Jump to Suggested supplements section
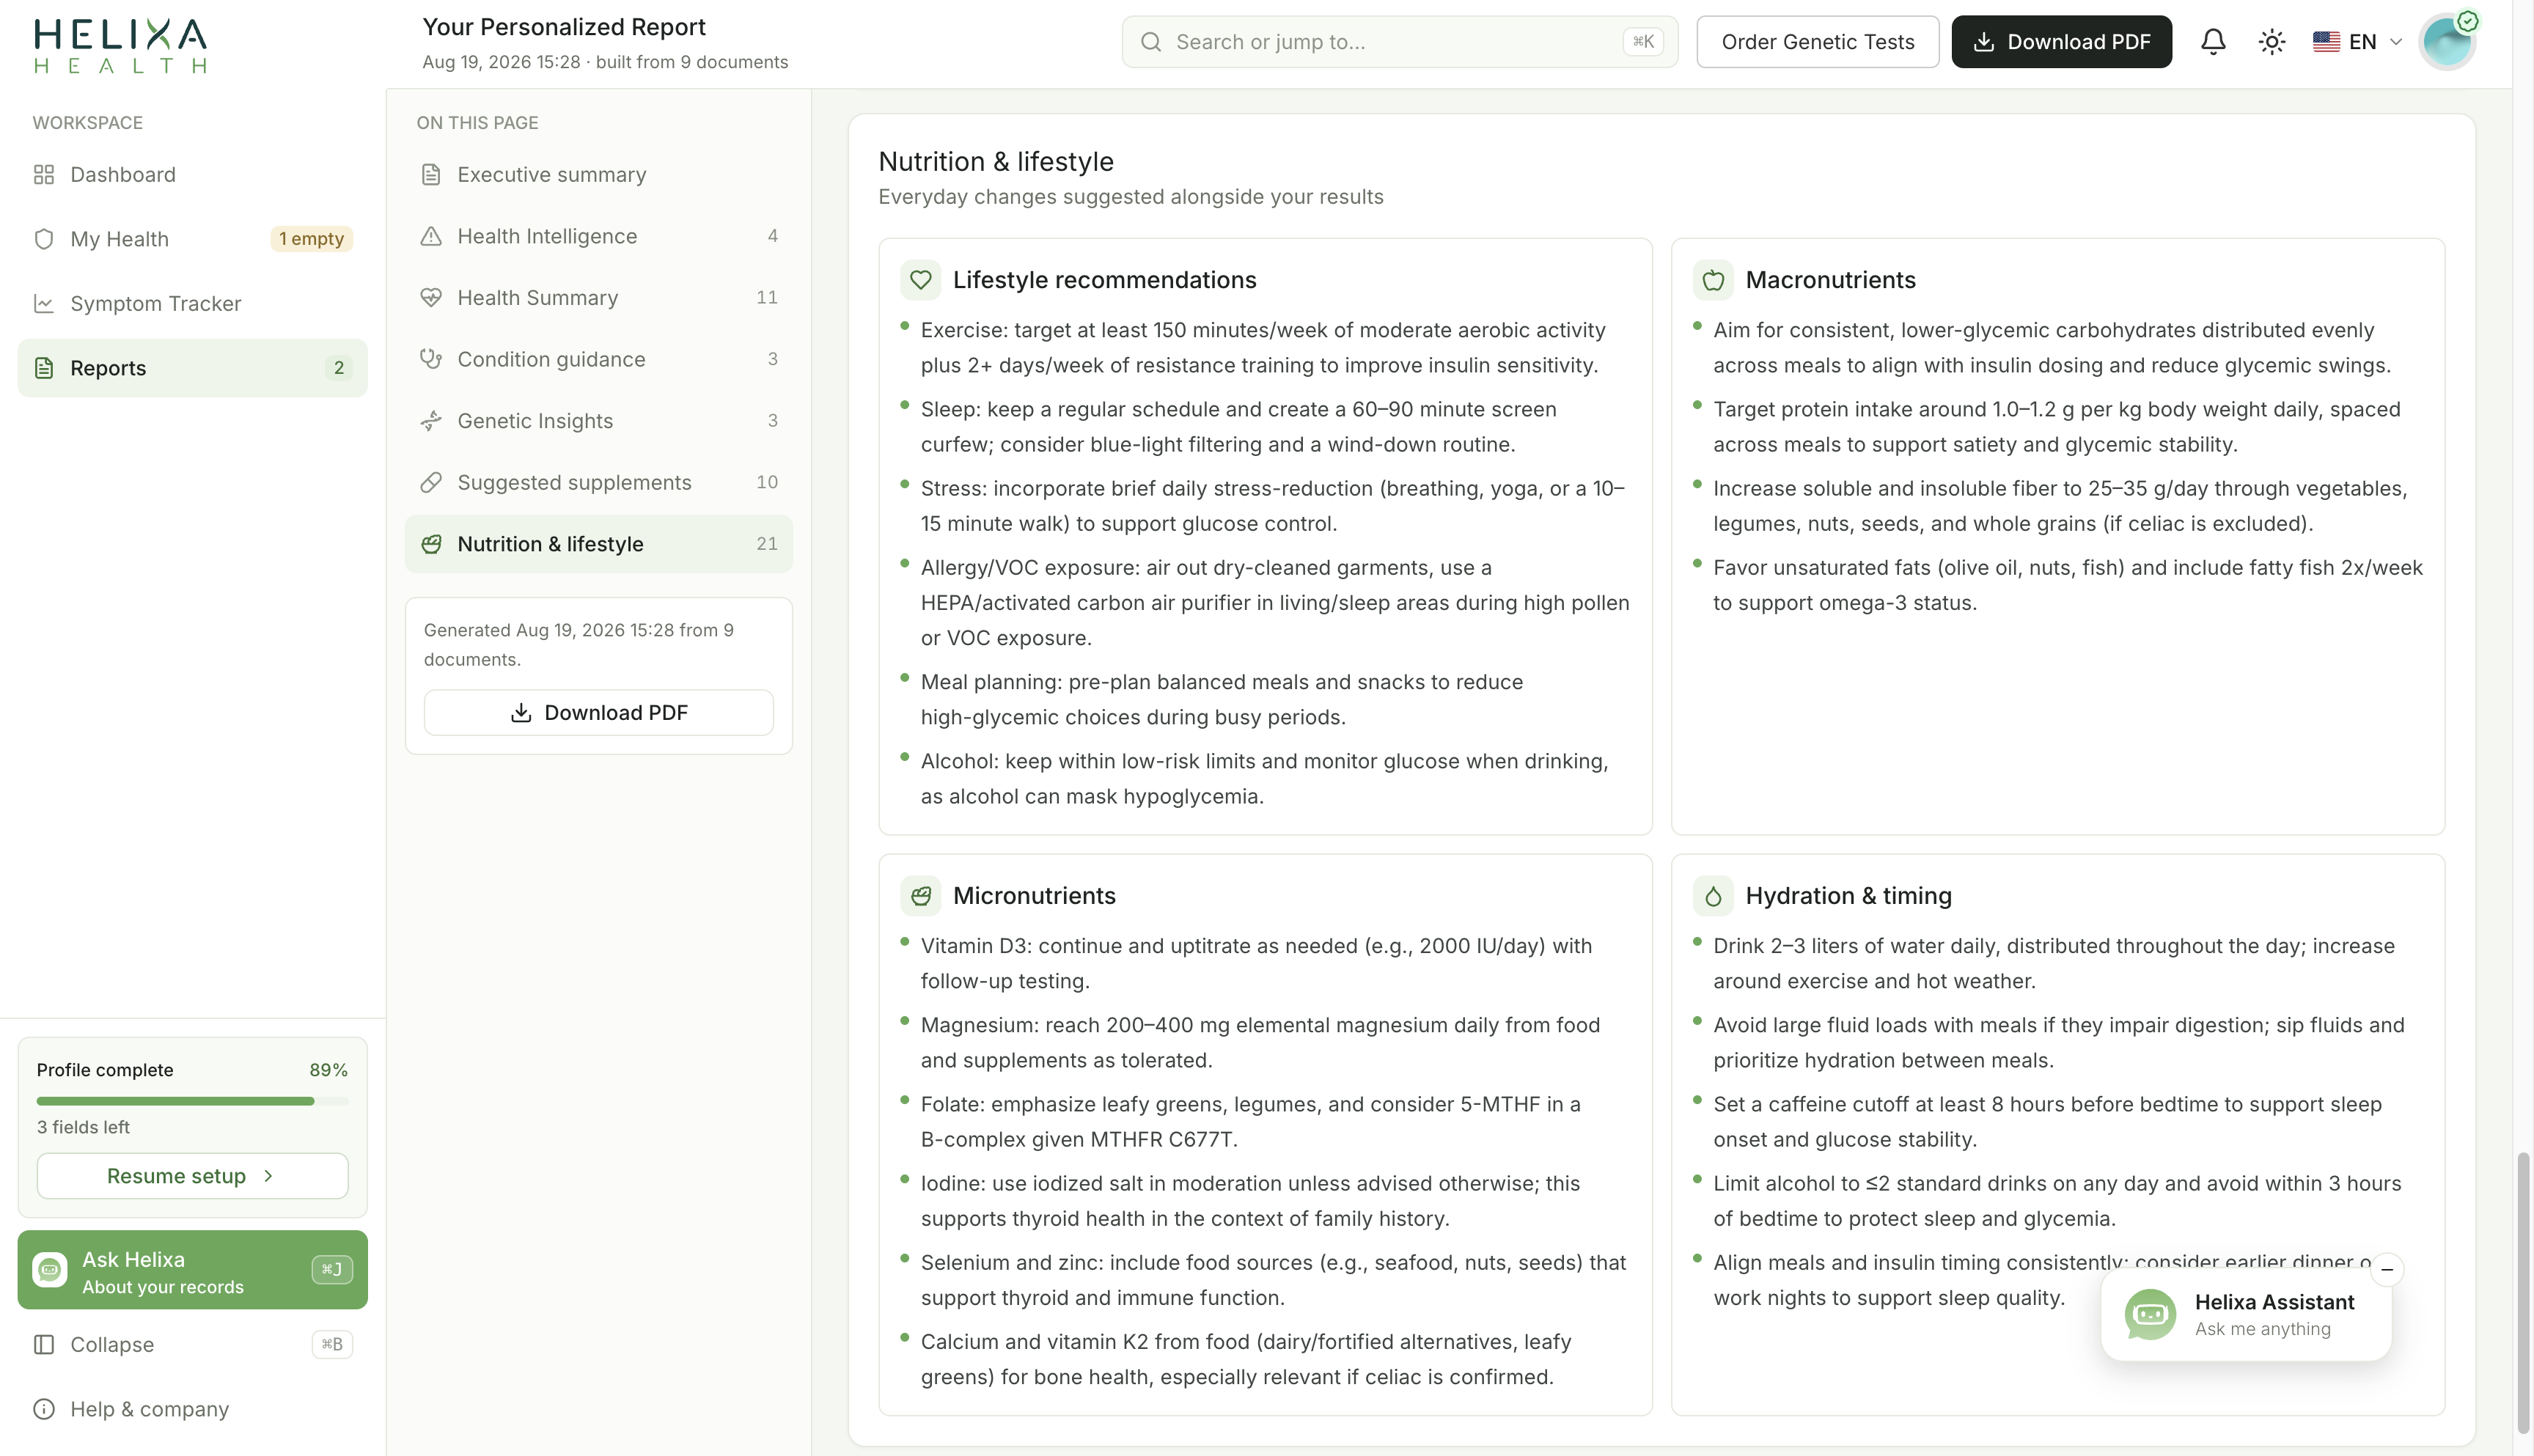The image size is (2534, 1456). (598, 482)
